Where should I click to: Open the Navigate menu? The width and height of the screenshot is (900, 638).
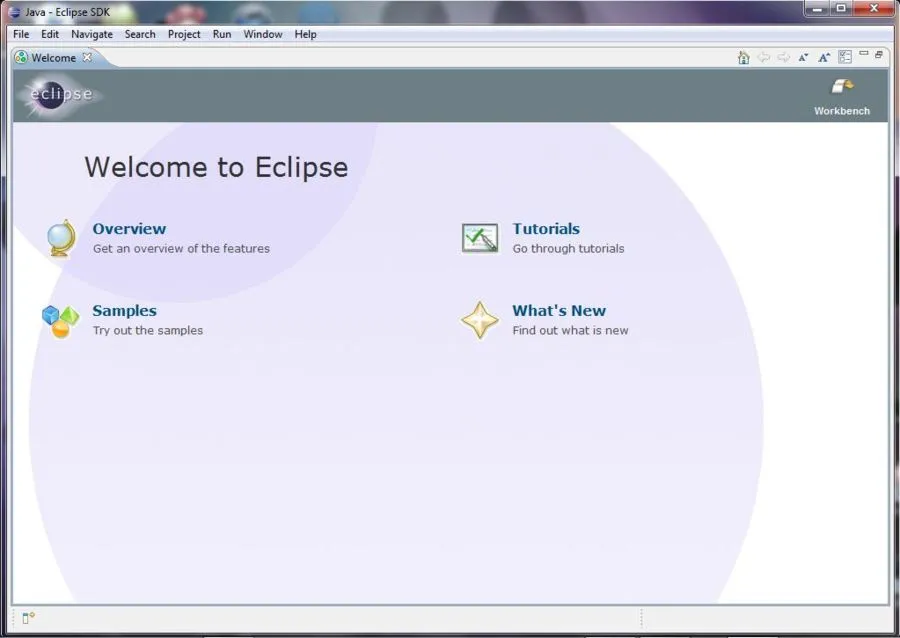pyautogui.click(x=92, y=34)
